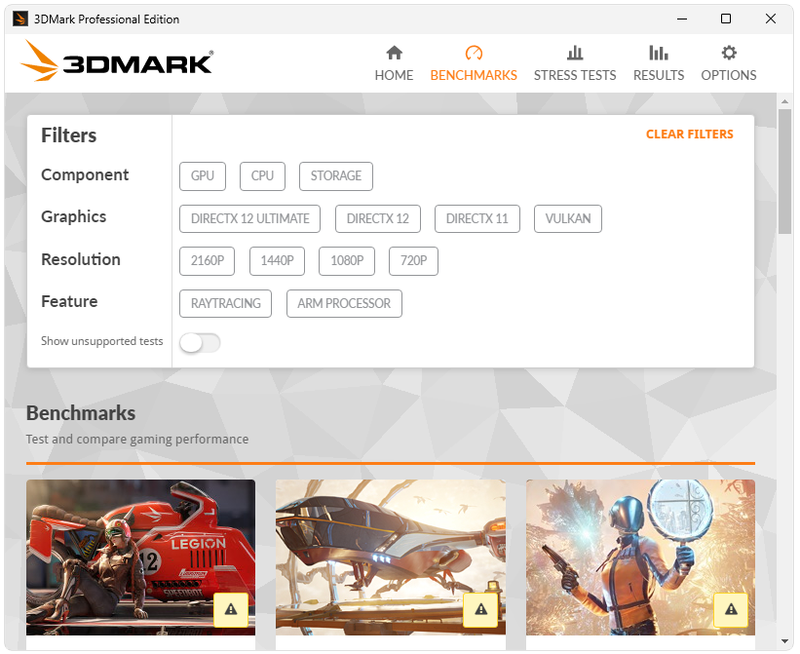
Task: Click the Benchmarks section heading
Action: point(81,413)
